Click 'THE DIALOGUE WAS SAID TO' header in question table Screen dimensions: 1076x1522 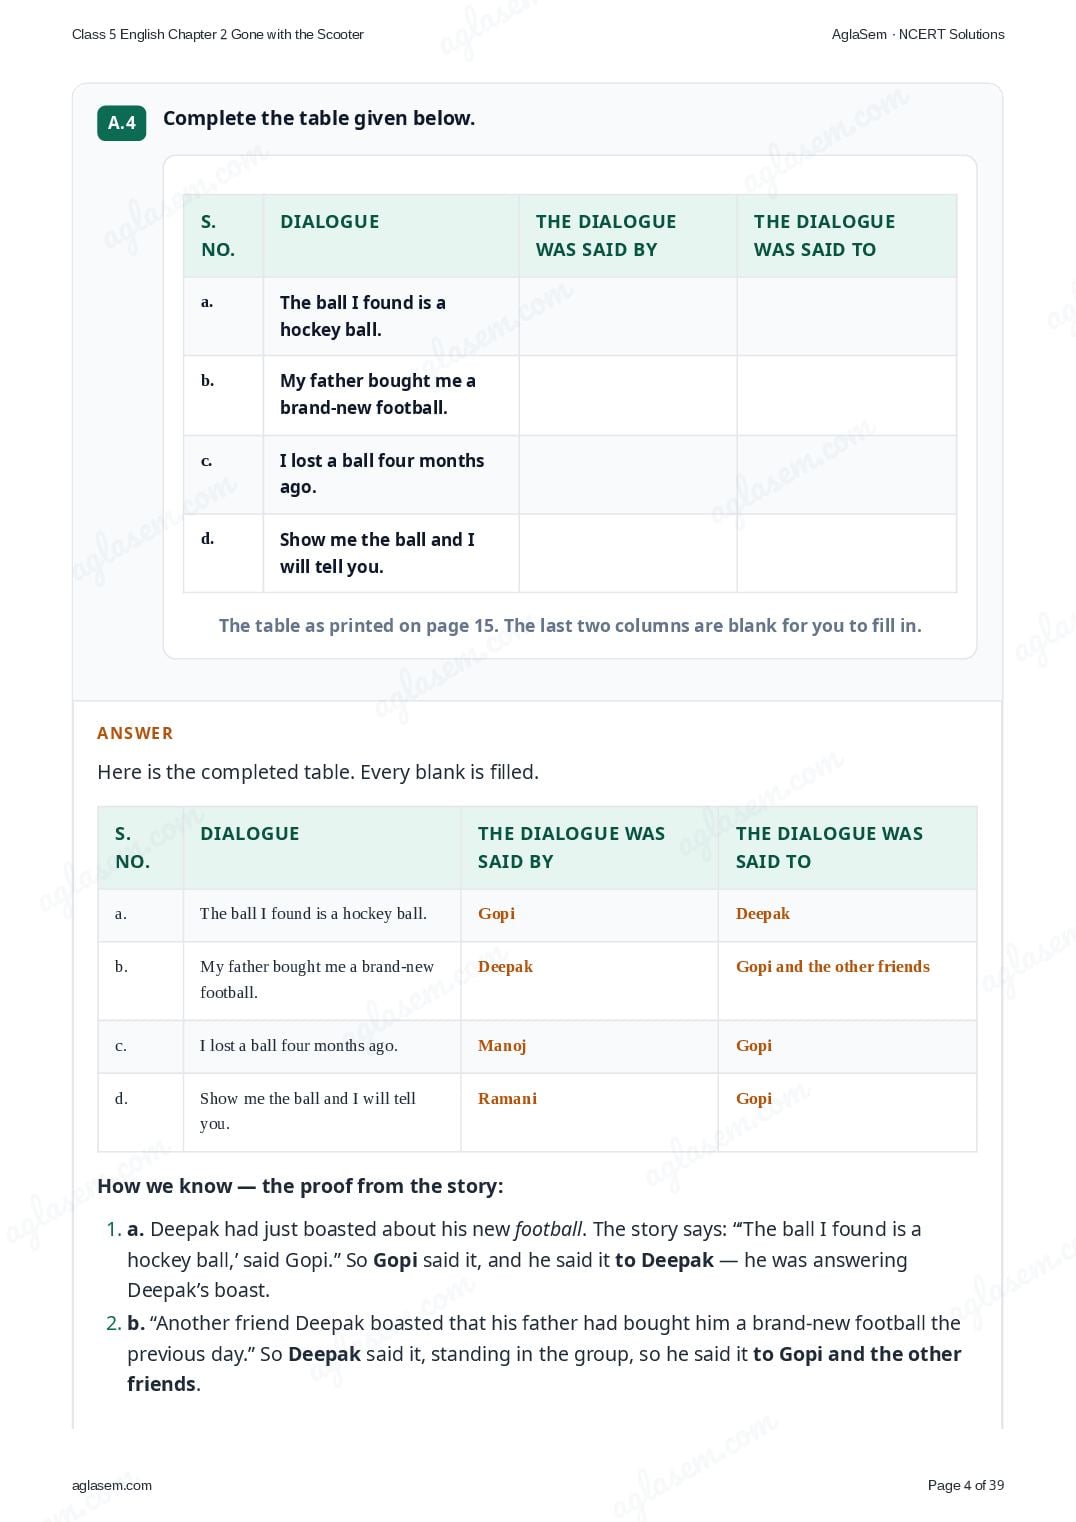824,235
